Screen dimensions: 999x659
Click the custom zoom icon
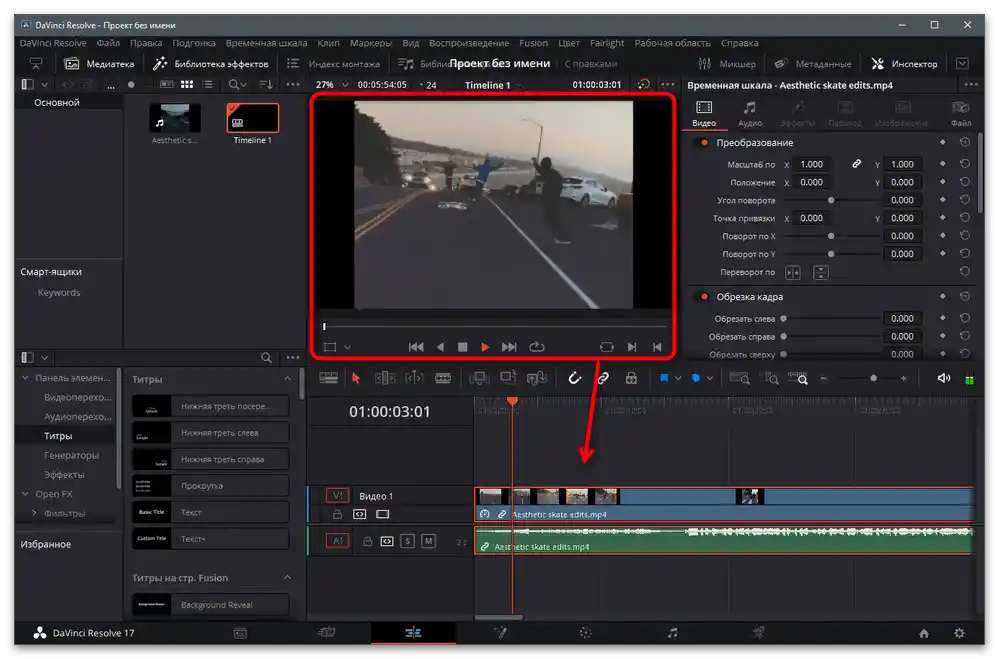click(x=798, y=379)
